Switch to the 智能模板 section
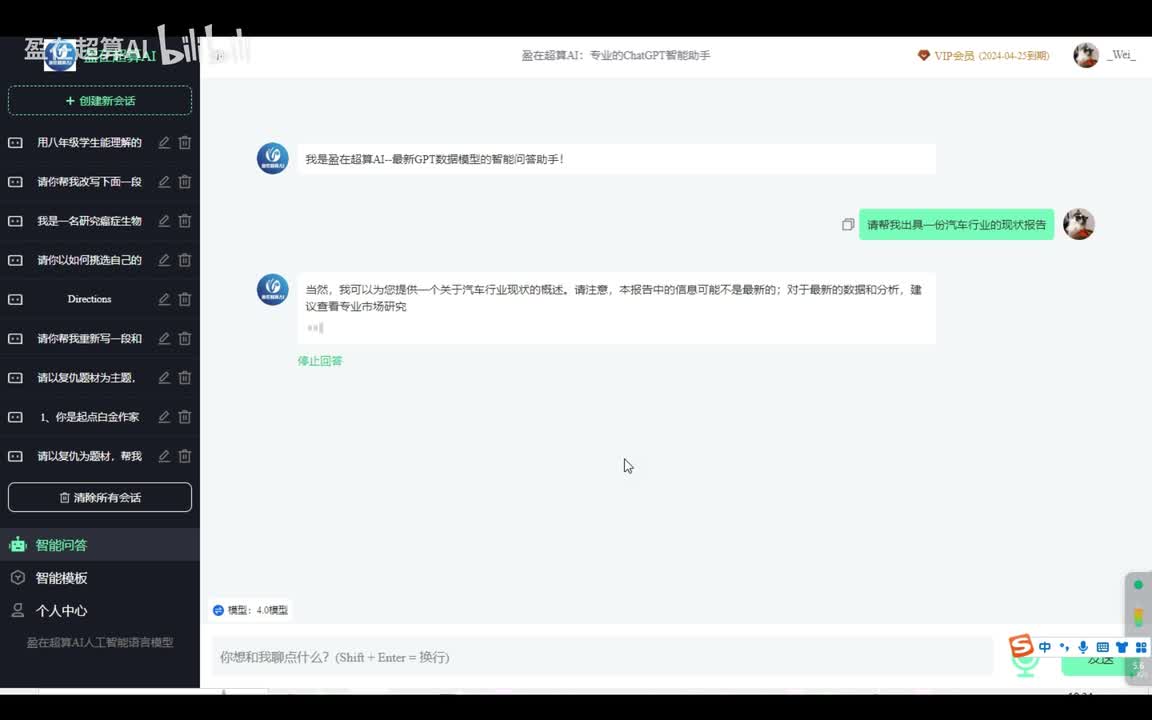Screen dimensions: 1152x720 [61, 578]
